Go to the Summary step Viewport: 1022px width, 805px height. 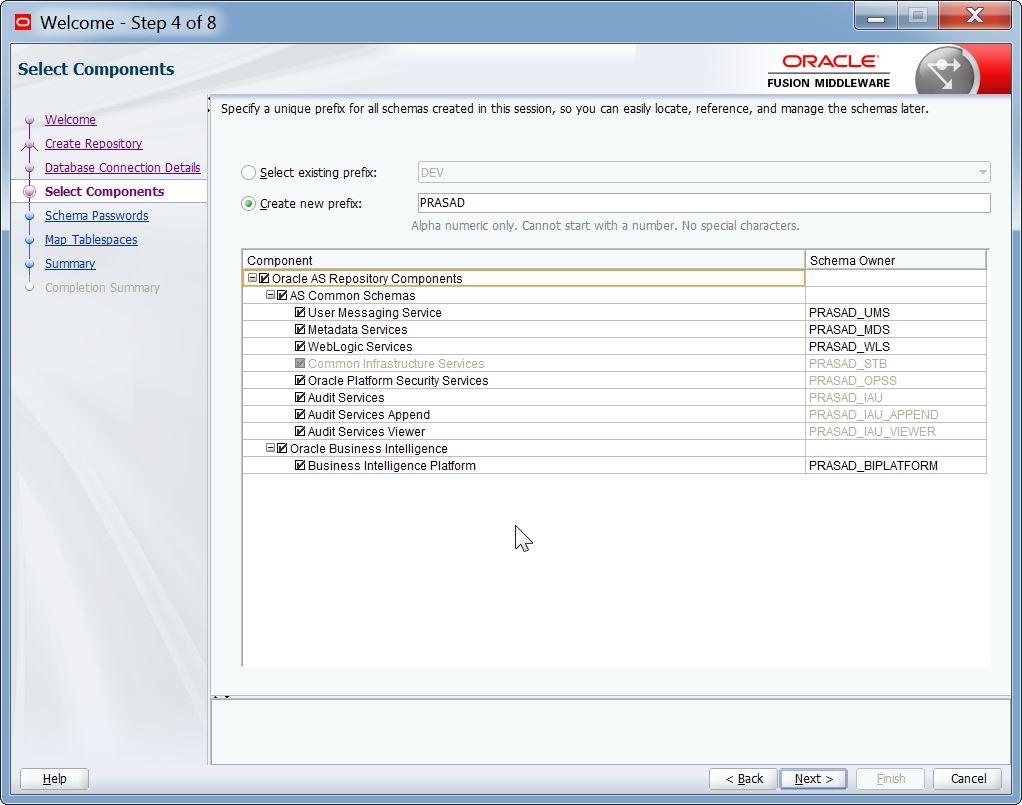pos(70,264)
